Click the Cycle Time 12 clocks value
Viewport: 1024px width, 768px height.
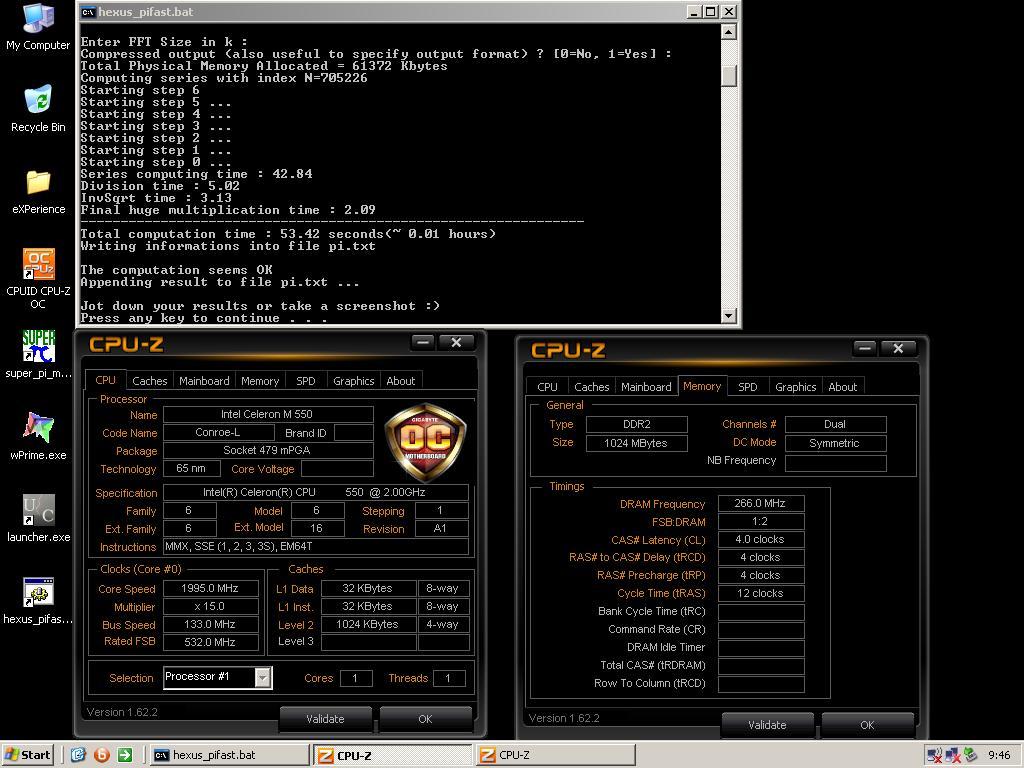click(x=761, y=594)
